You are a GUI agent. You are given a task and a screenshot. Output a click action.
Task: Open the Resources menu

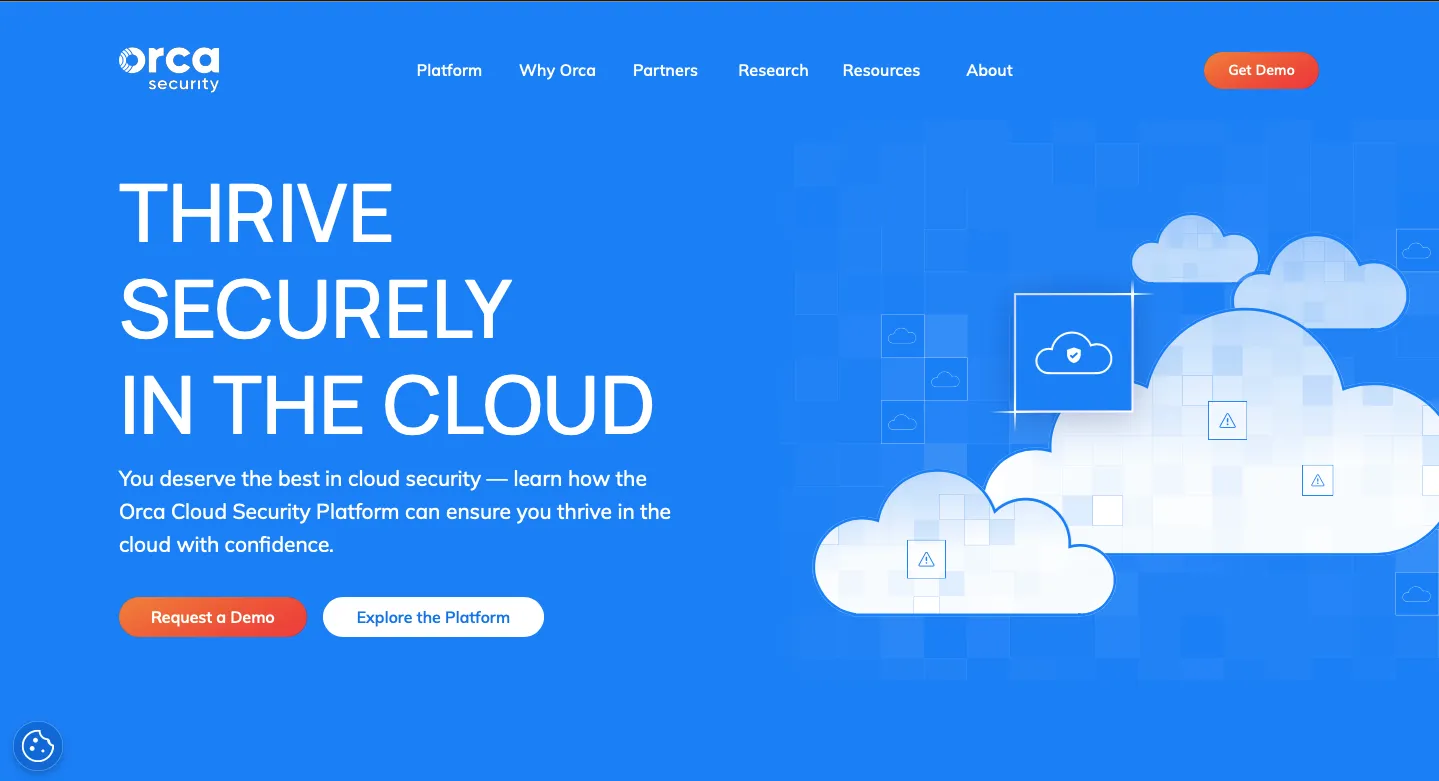pos(881,70)
